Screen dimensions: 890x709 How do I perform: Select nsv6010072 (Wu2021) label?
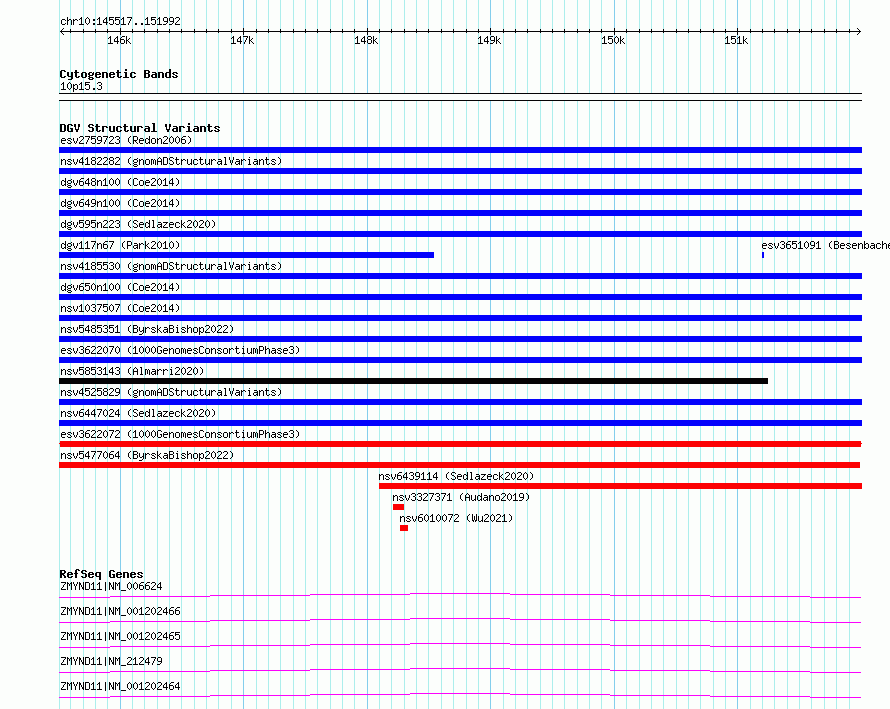pos(456,518)
